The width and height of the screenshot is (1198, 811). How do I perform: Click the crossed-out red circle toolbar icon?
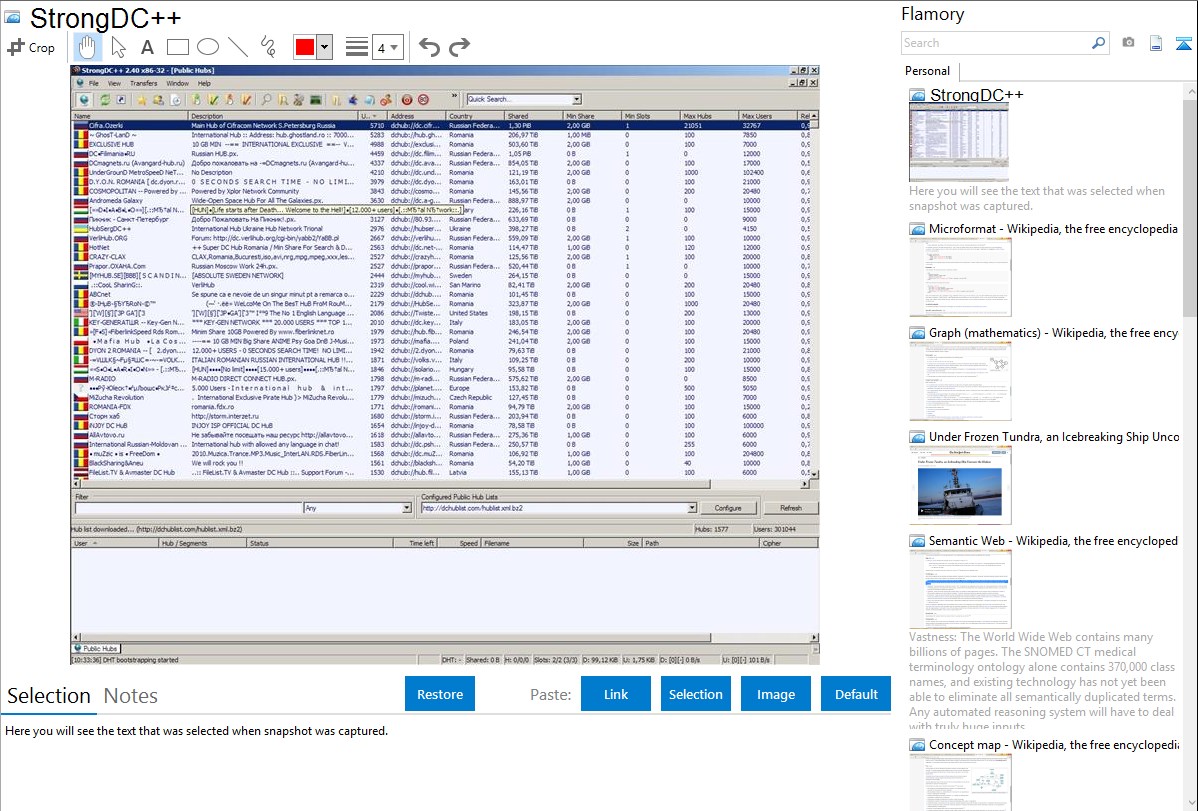[423, 99]
